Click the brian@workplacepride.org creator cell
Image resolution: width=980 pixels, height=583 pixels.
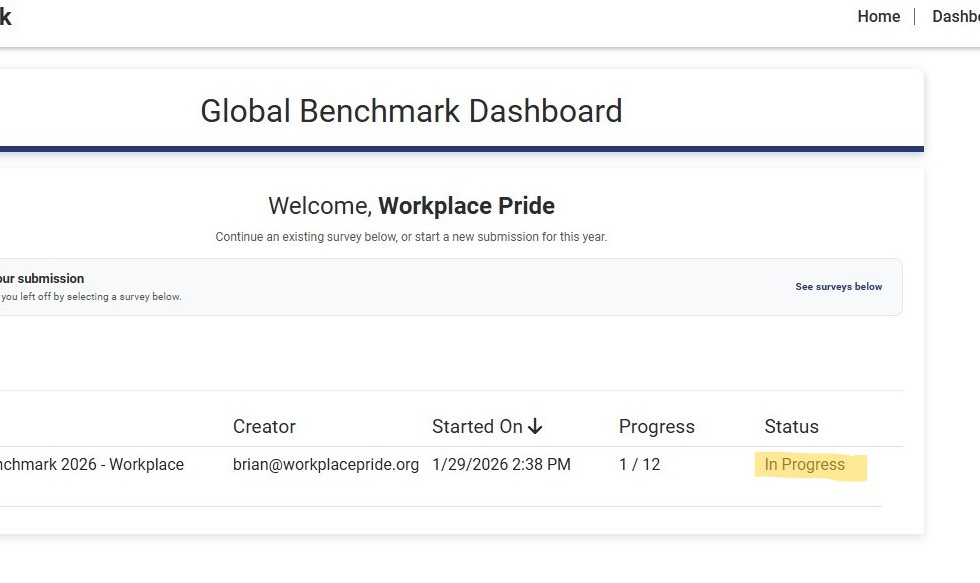pos(325,465)
